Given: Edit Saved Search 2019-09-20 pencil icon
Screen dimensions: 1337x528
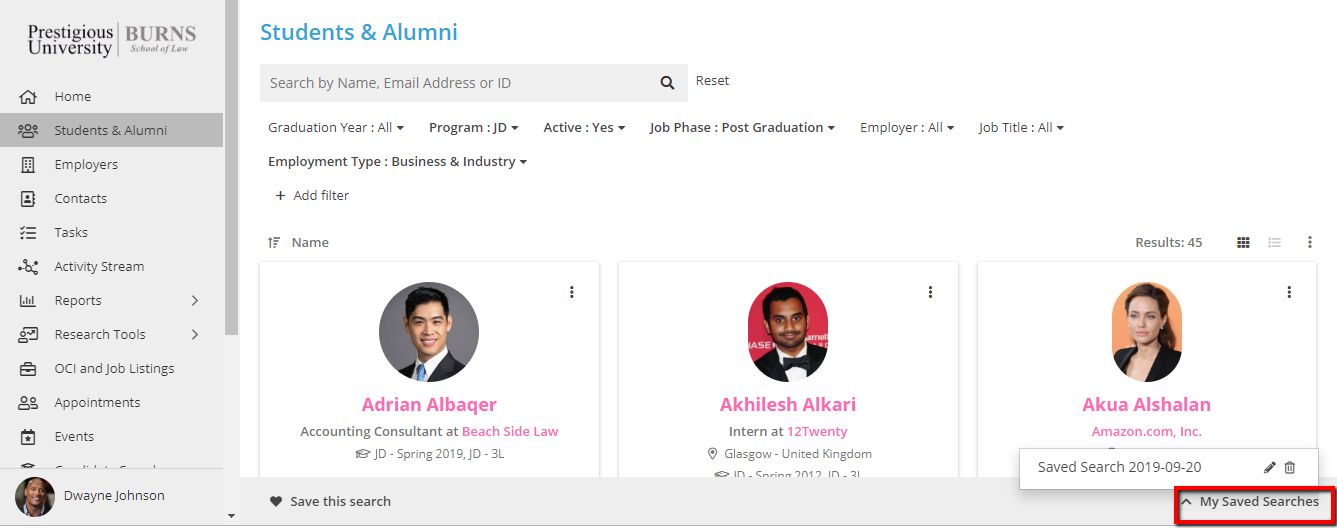Looking at the screenshot, I should [1270, 467].
